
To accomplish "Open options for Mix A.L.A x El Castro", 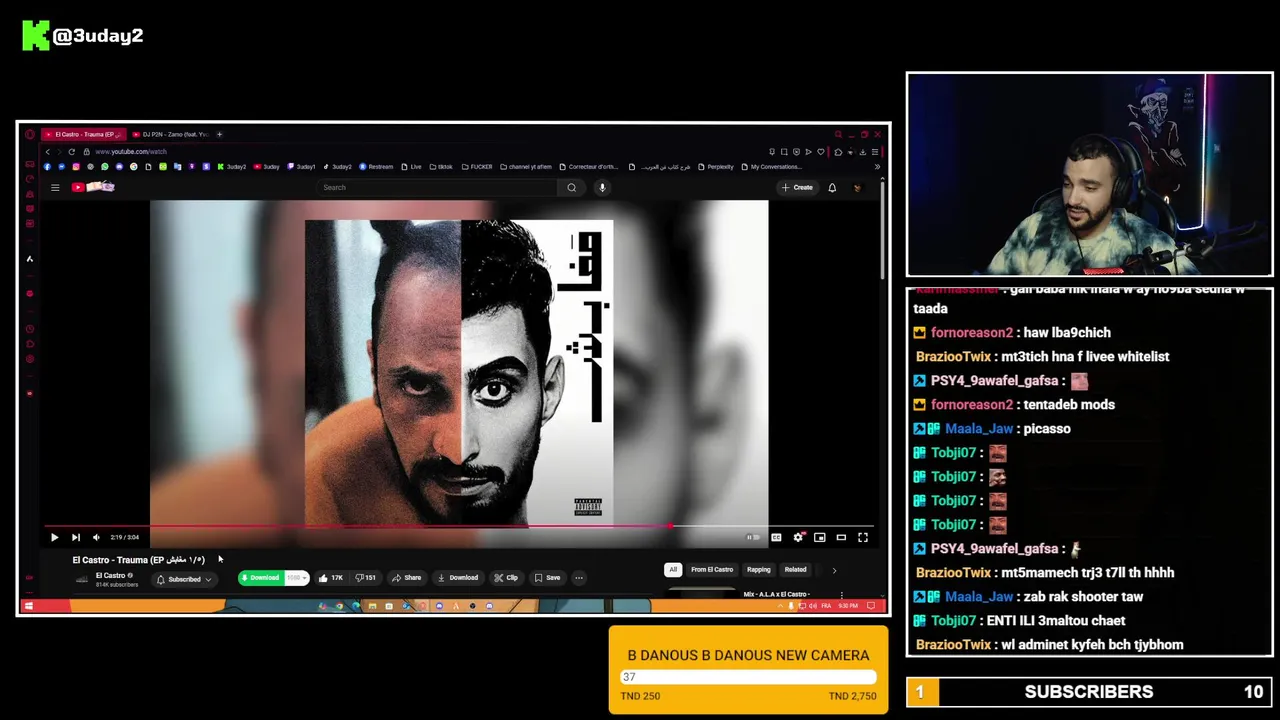I will 842,595.
